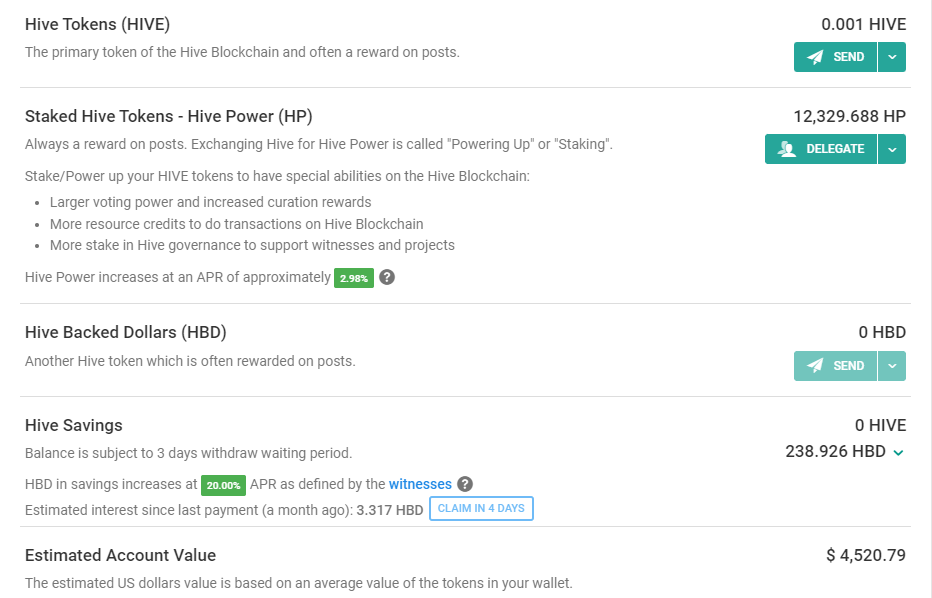Click 'The primary token of the Hive Blockchain' description
Viewport: 932px width, 598px height.
click(243, 52)
